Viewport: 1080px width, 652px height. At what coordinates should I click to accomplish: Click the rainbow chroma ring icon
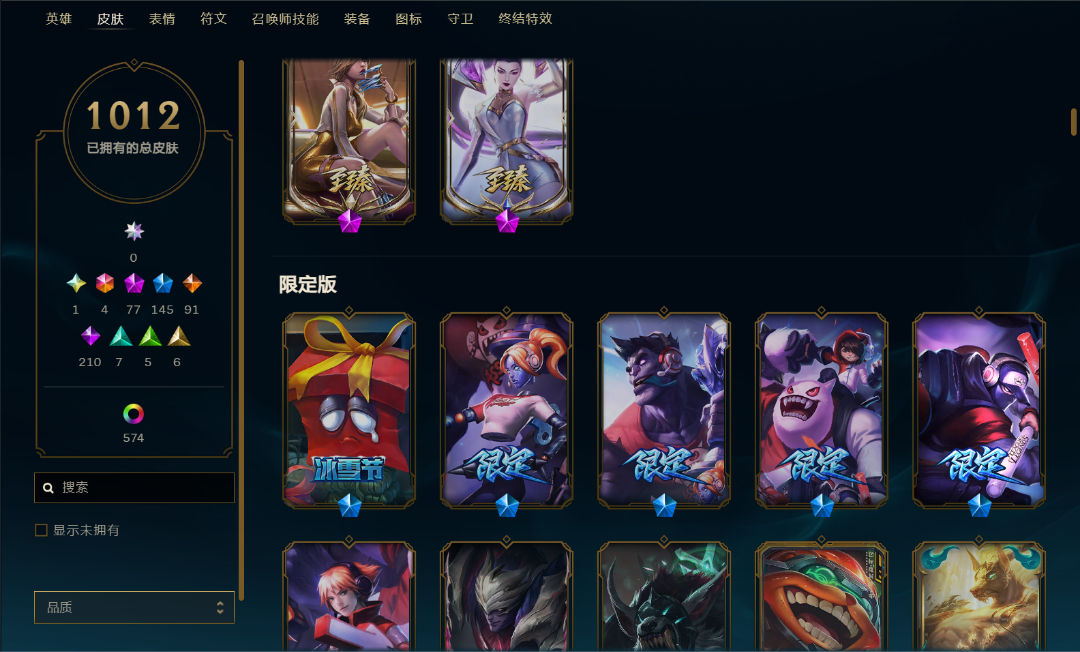coord(134,414)
